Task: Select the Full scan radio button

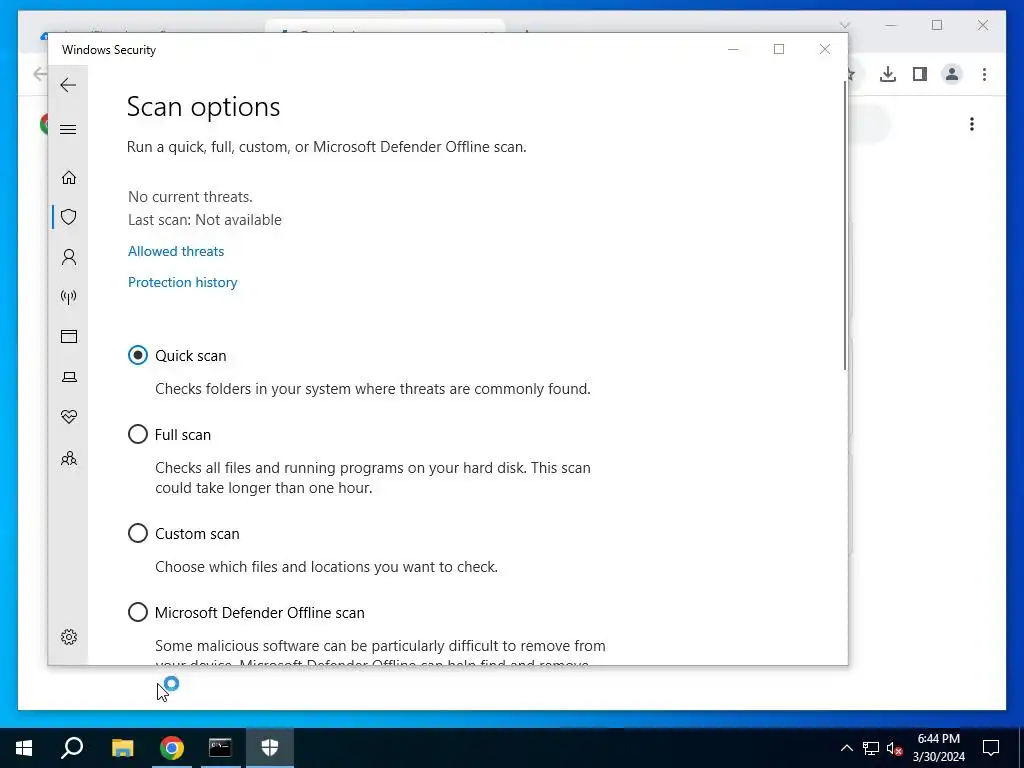Action: tap(138, 434)
